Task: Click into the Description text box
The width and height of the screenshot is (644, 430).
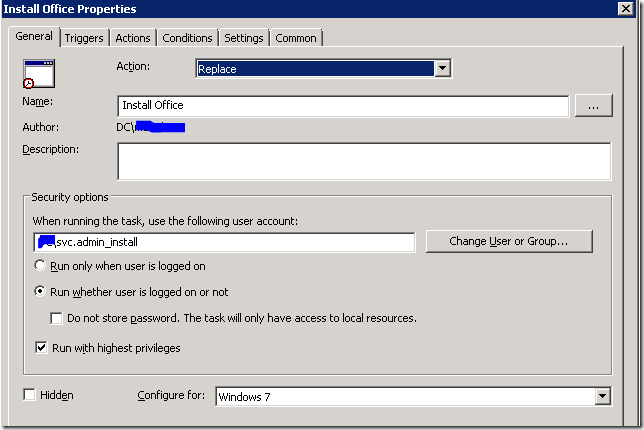Action: coord(363,161)
